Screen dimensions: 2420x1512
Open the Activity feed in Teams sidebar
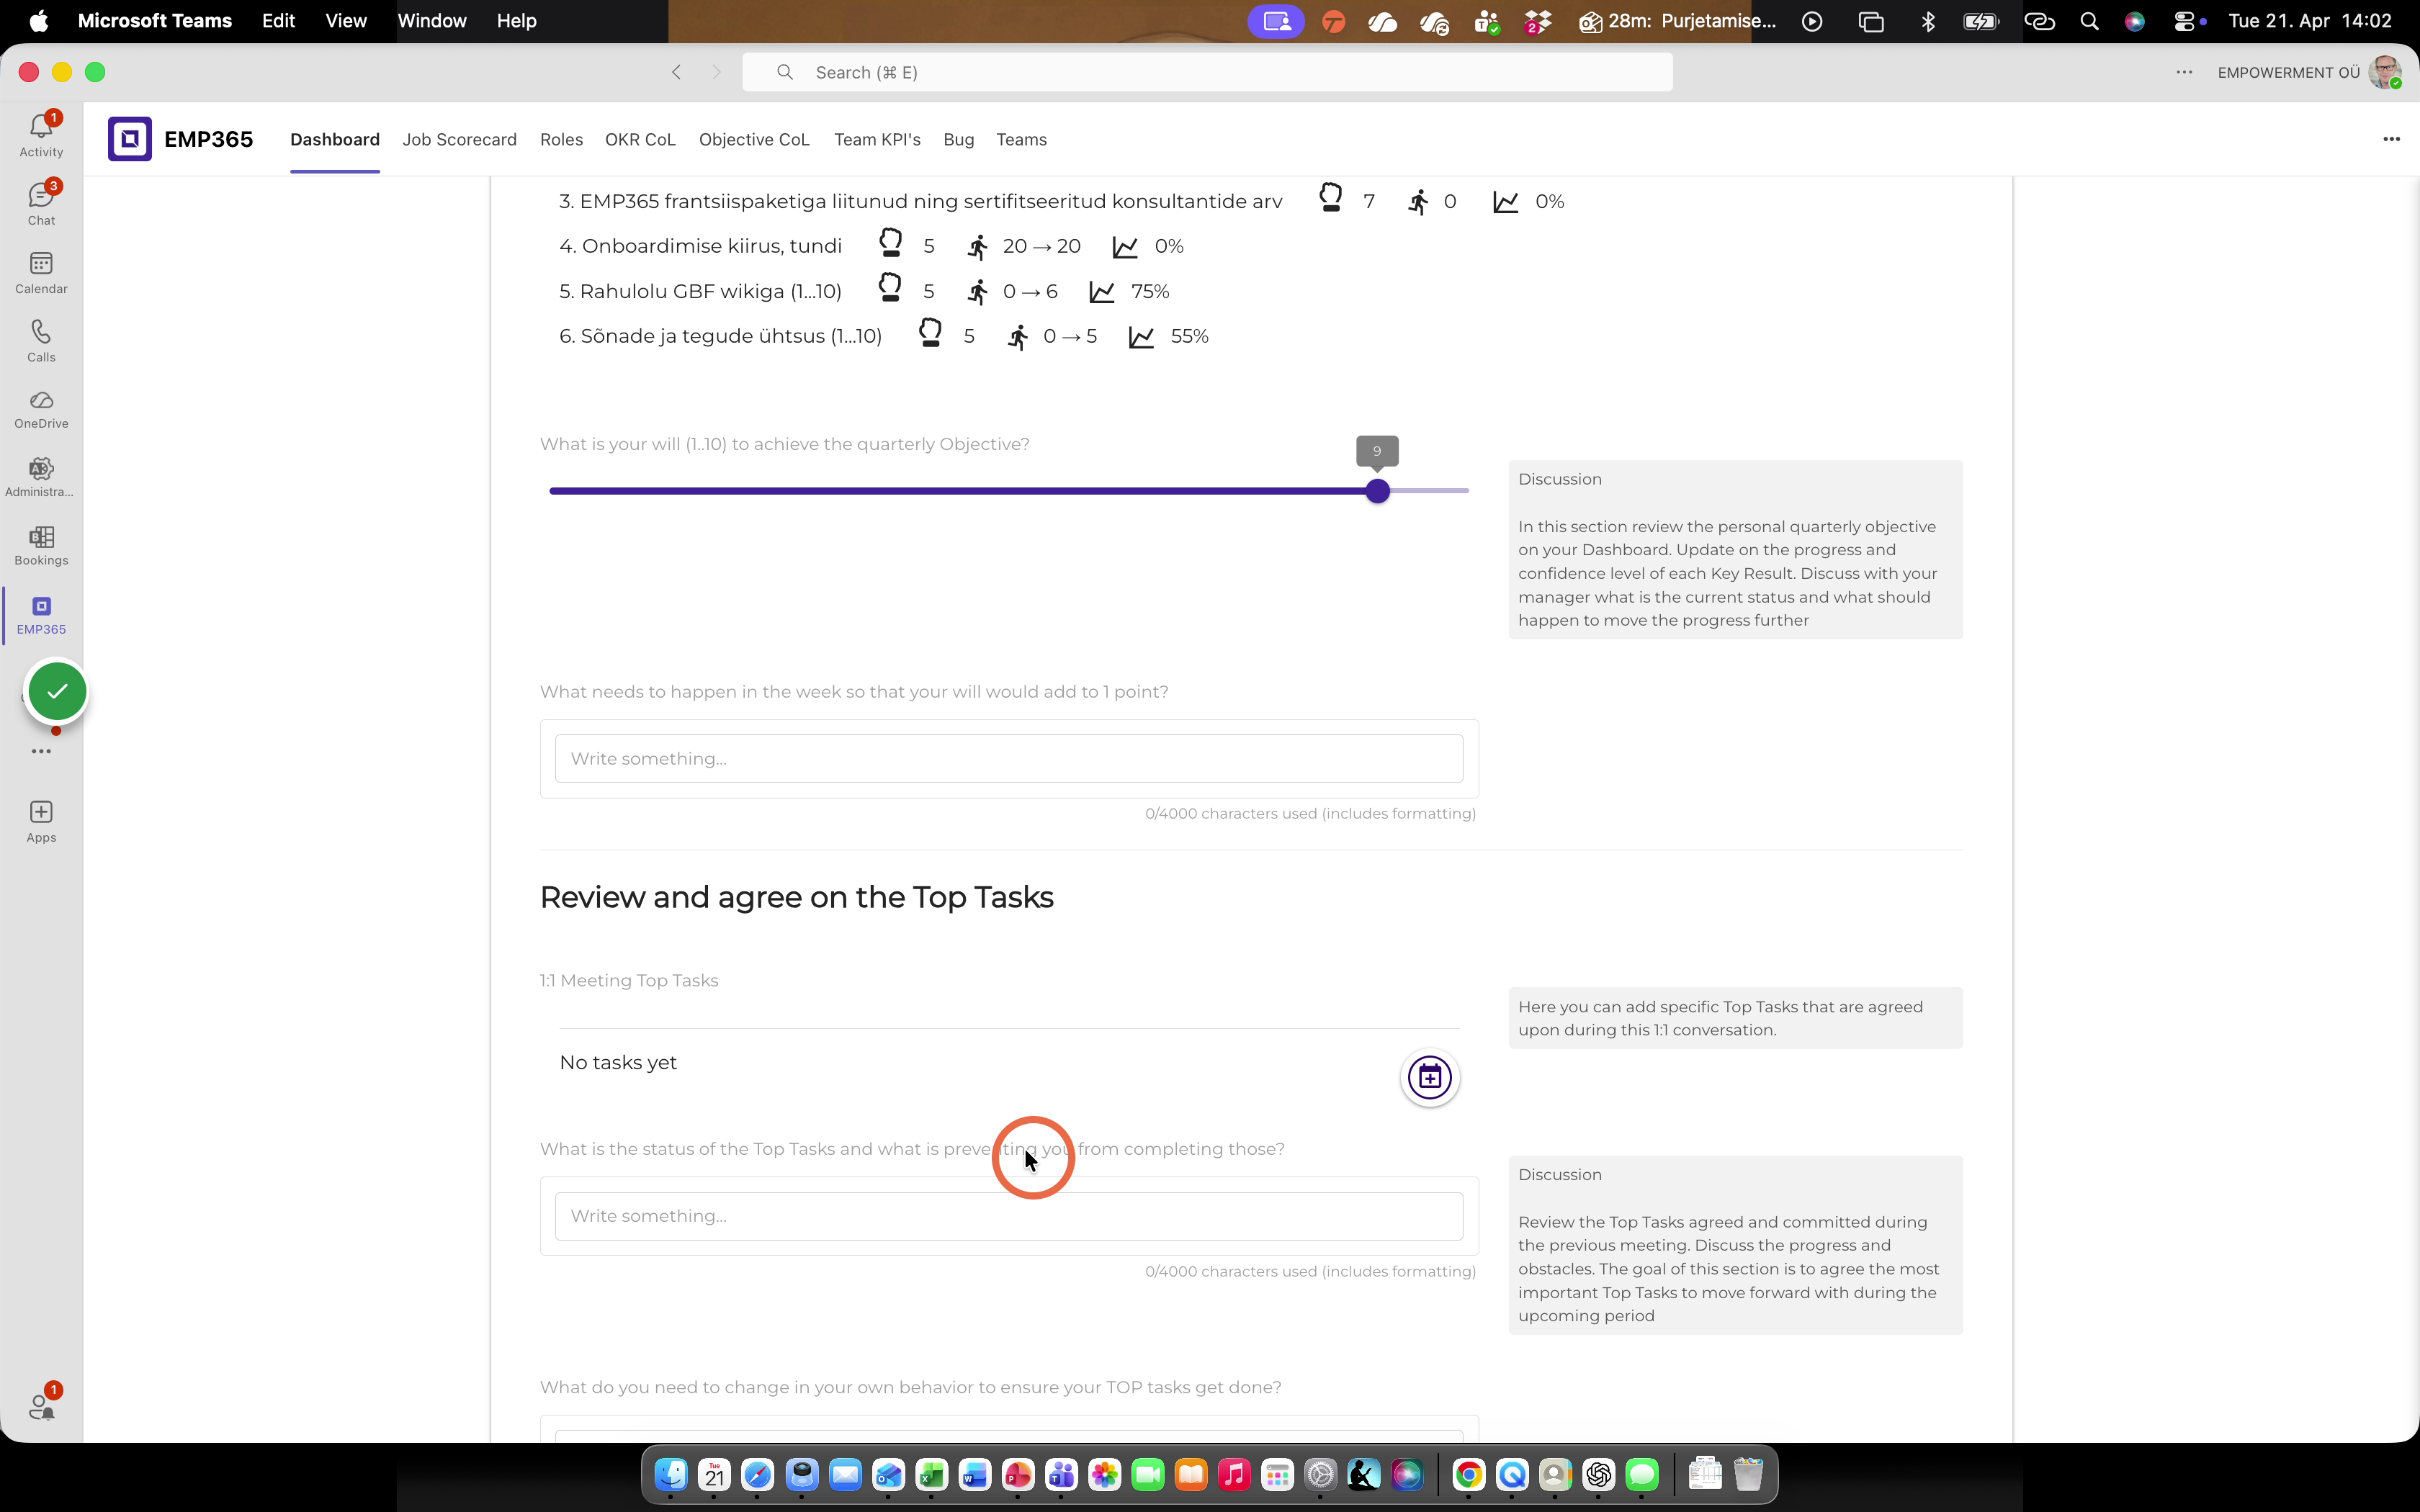coord(41,135)
